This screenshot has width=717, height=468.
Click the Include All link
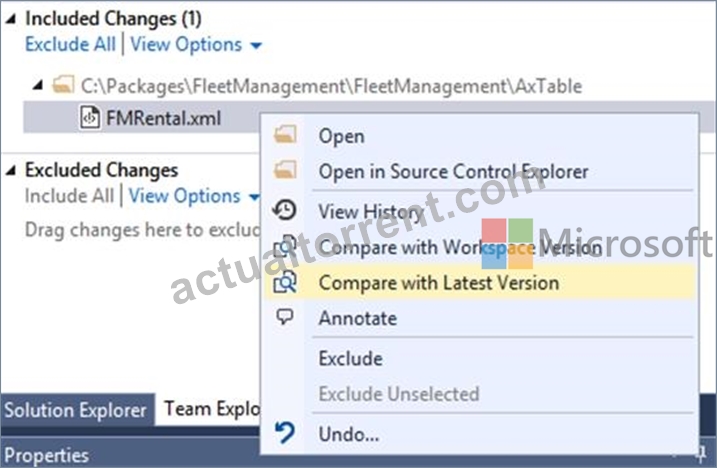coord(69,196)
